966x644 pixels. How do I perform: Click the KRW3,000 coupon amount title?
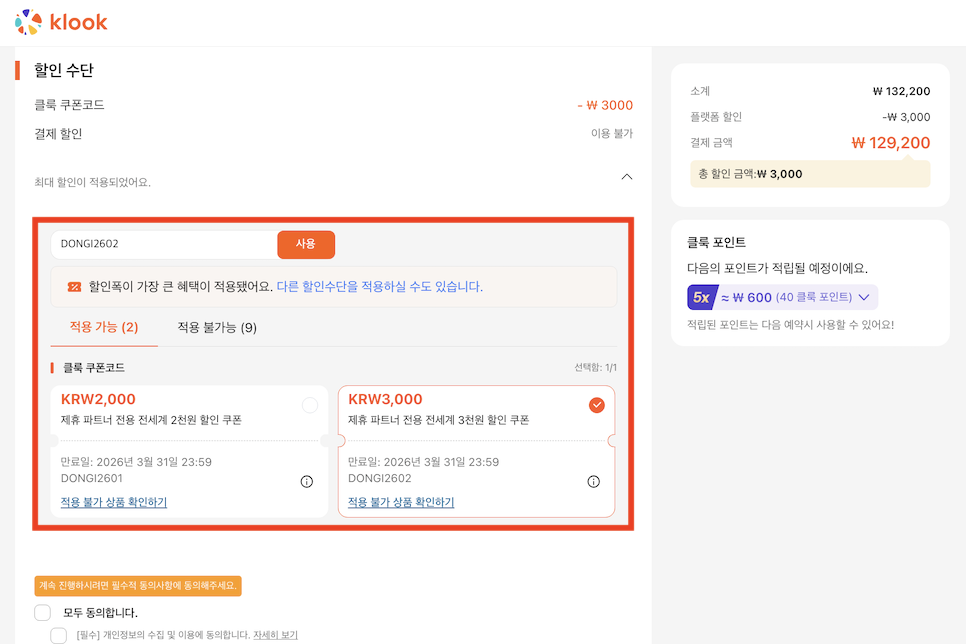[385, 399]
